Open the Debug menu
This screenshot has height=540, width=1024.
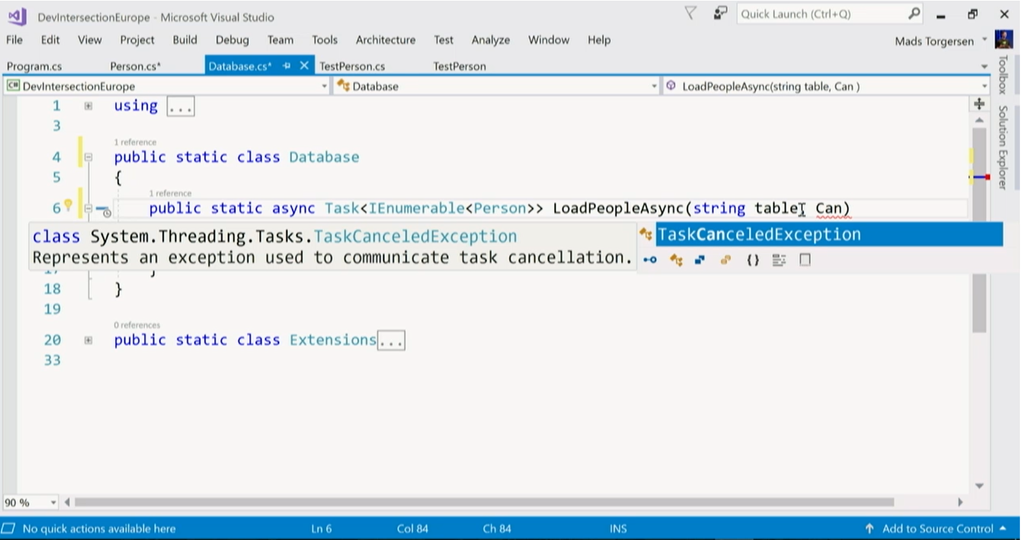tap(232, 40)
